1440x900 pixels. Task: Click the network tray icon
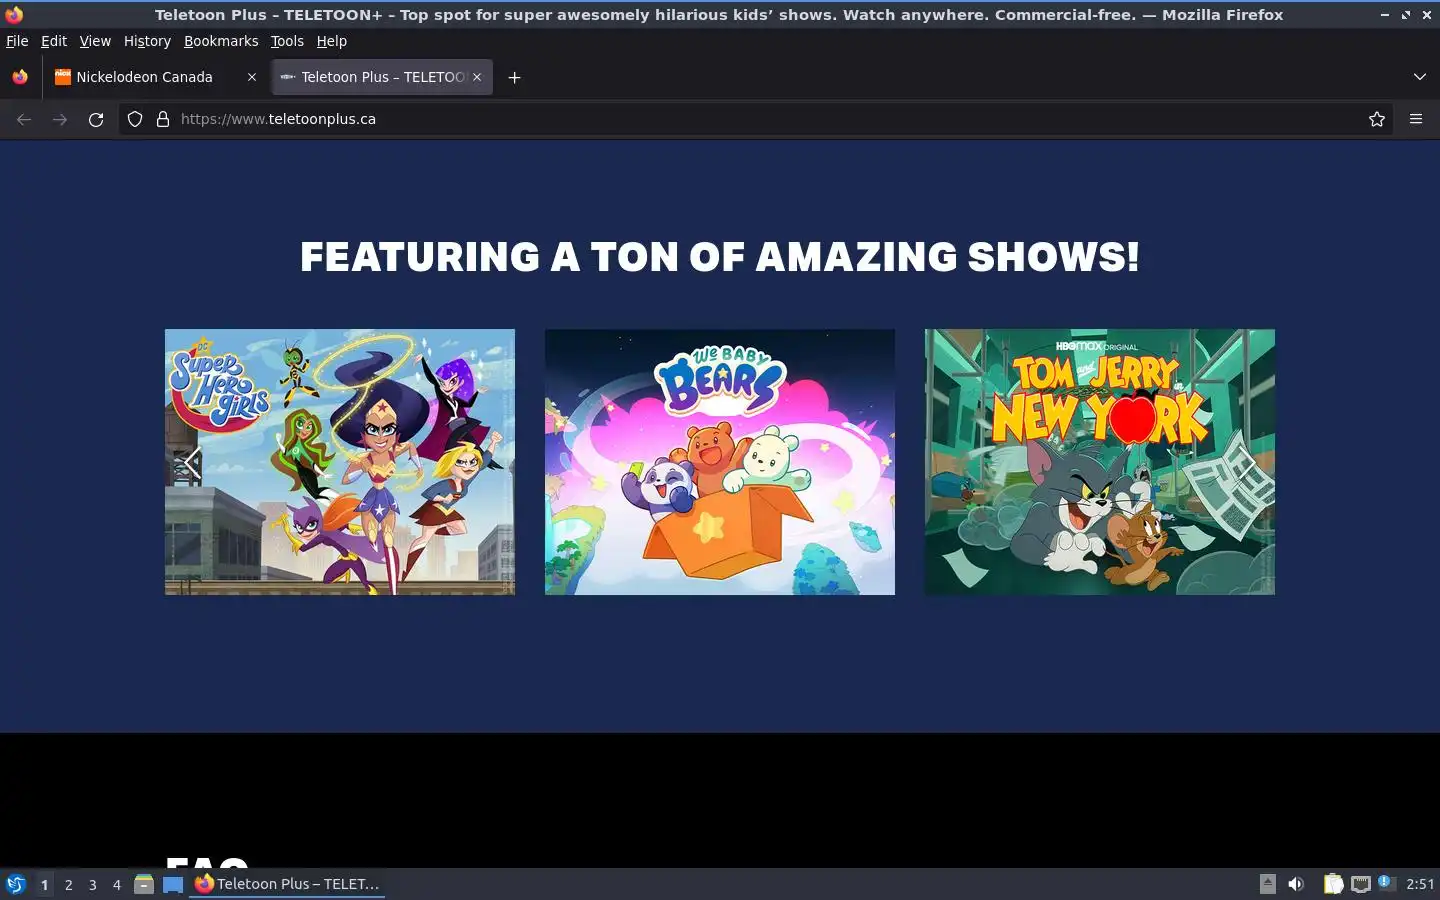1360,884
